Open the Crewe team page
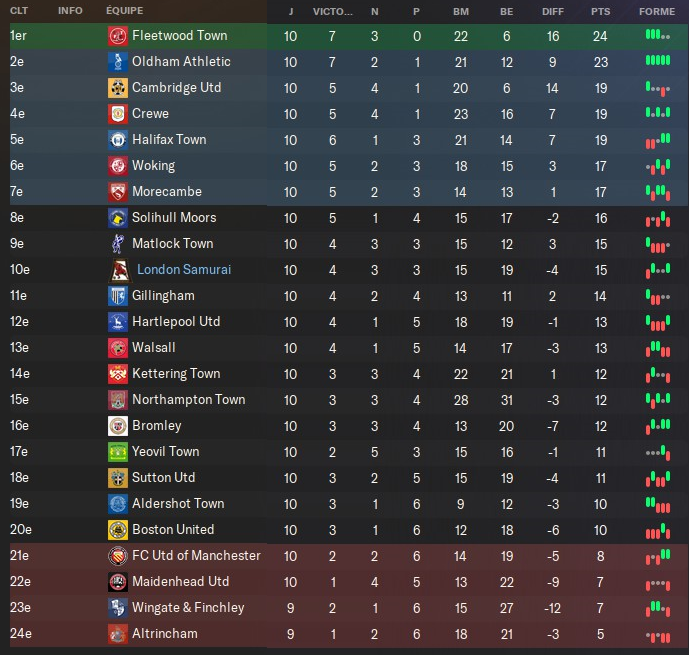Image resolution: width=689 pixels, height=655 pixels. point(150,114)
